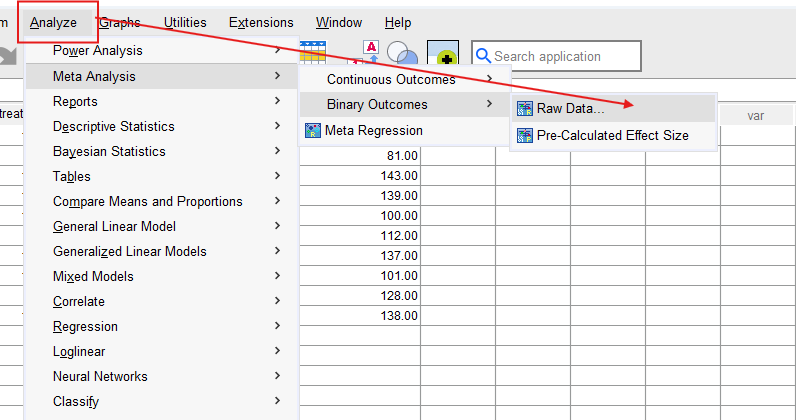Screen dimensions: 796x420
Task: Open the Graphs menu
Action: (x=119, y=22)
